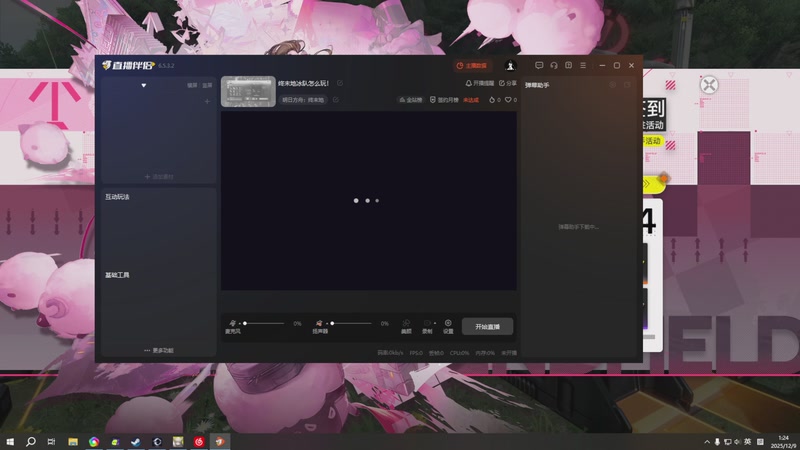Click the plus icon to add scene
The width and height of the screenshot is (800, 450).
pyautogui.click(x=207, y=102)
